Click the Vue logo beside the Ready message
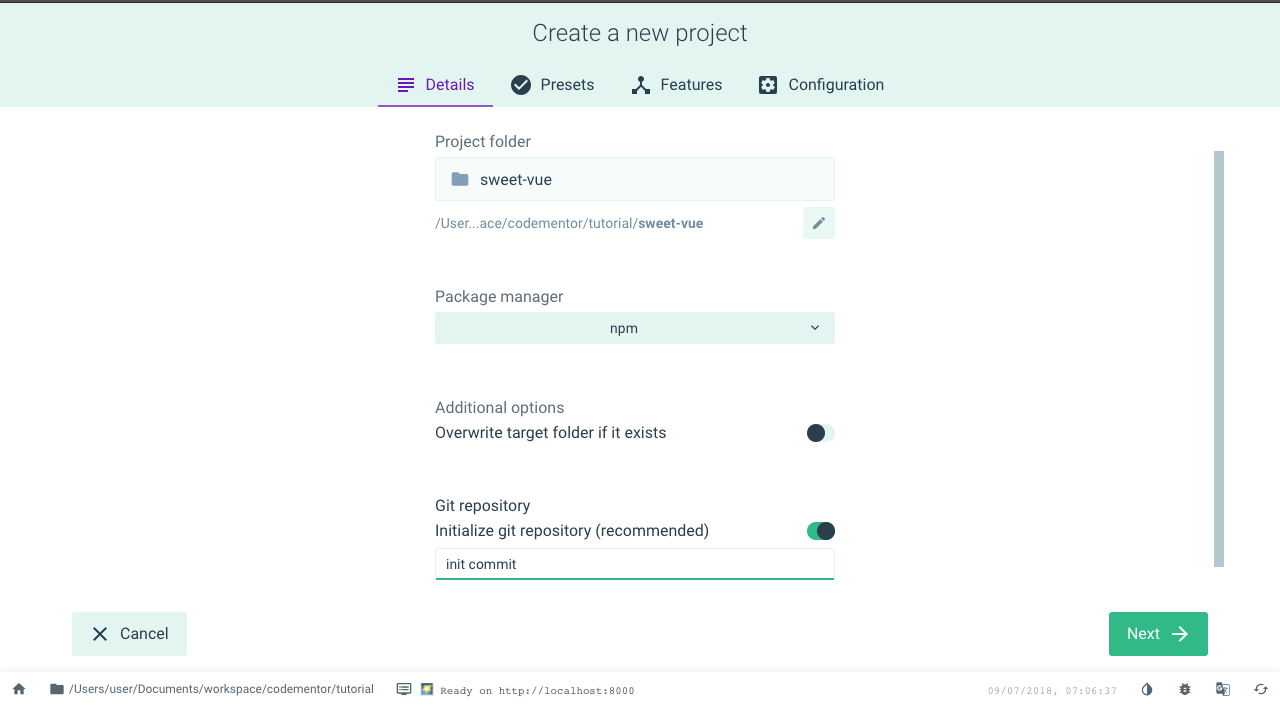The height and width of the screenshot is (706, 1280). click(x=426, y=690)
